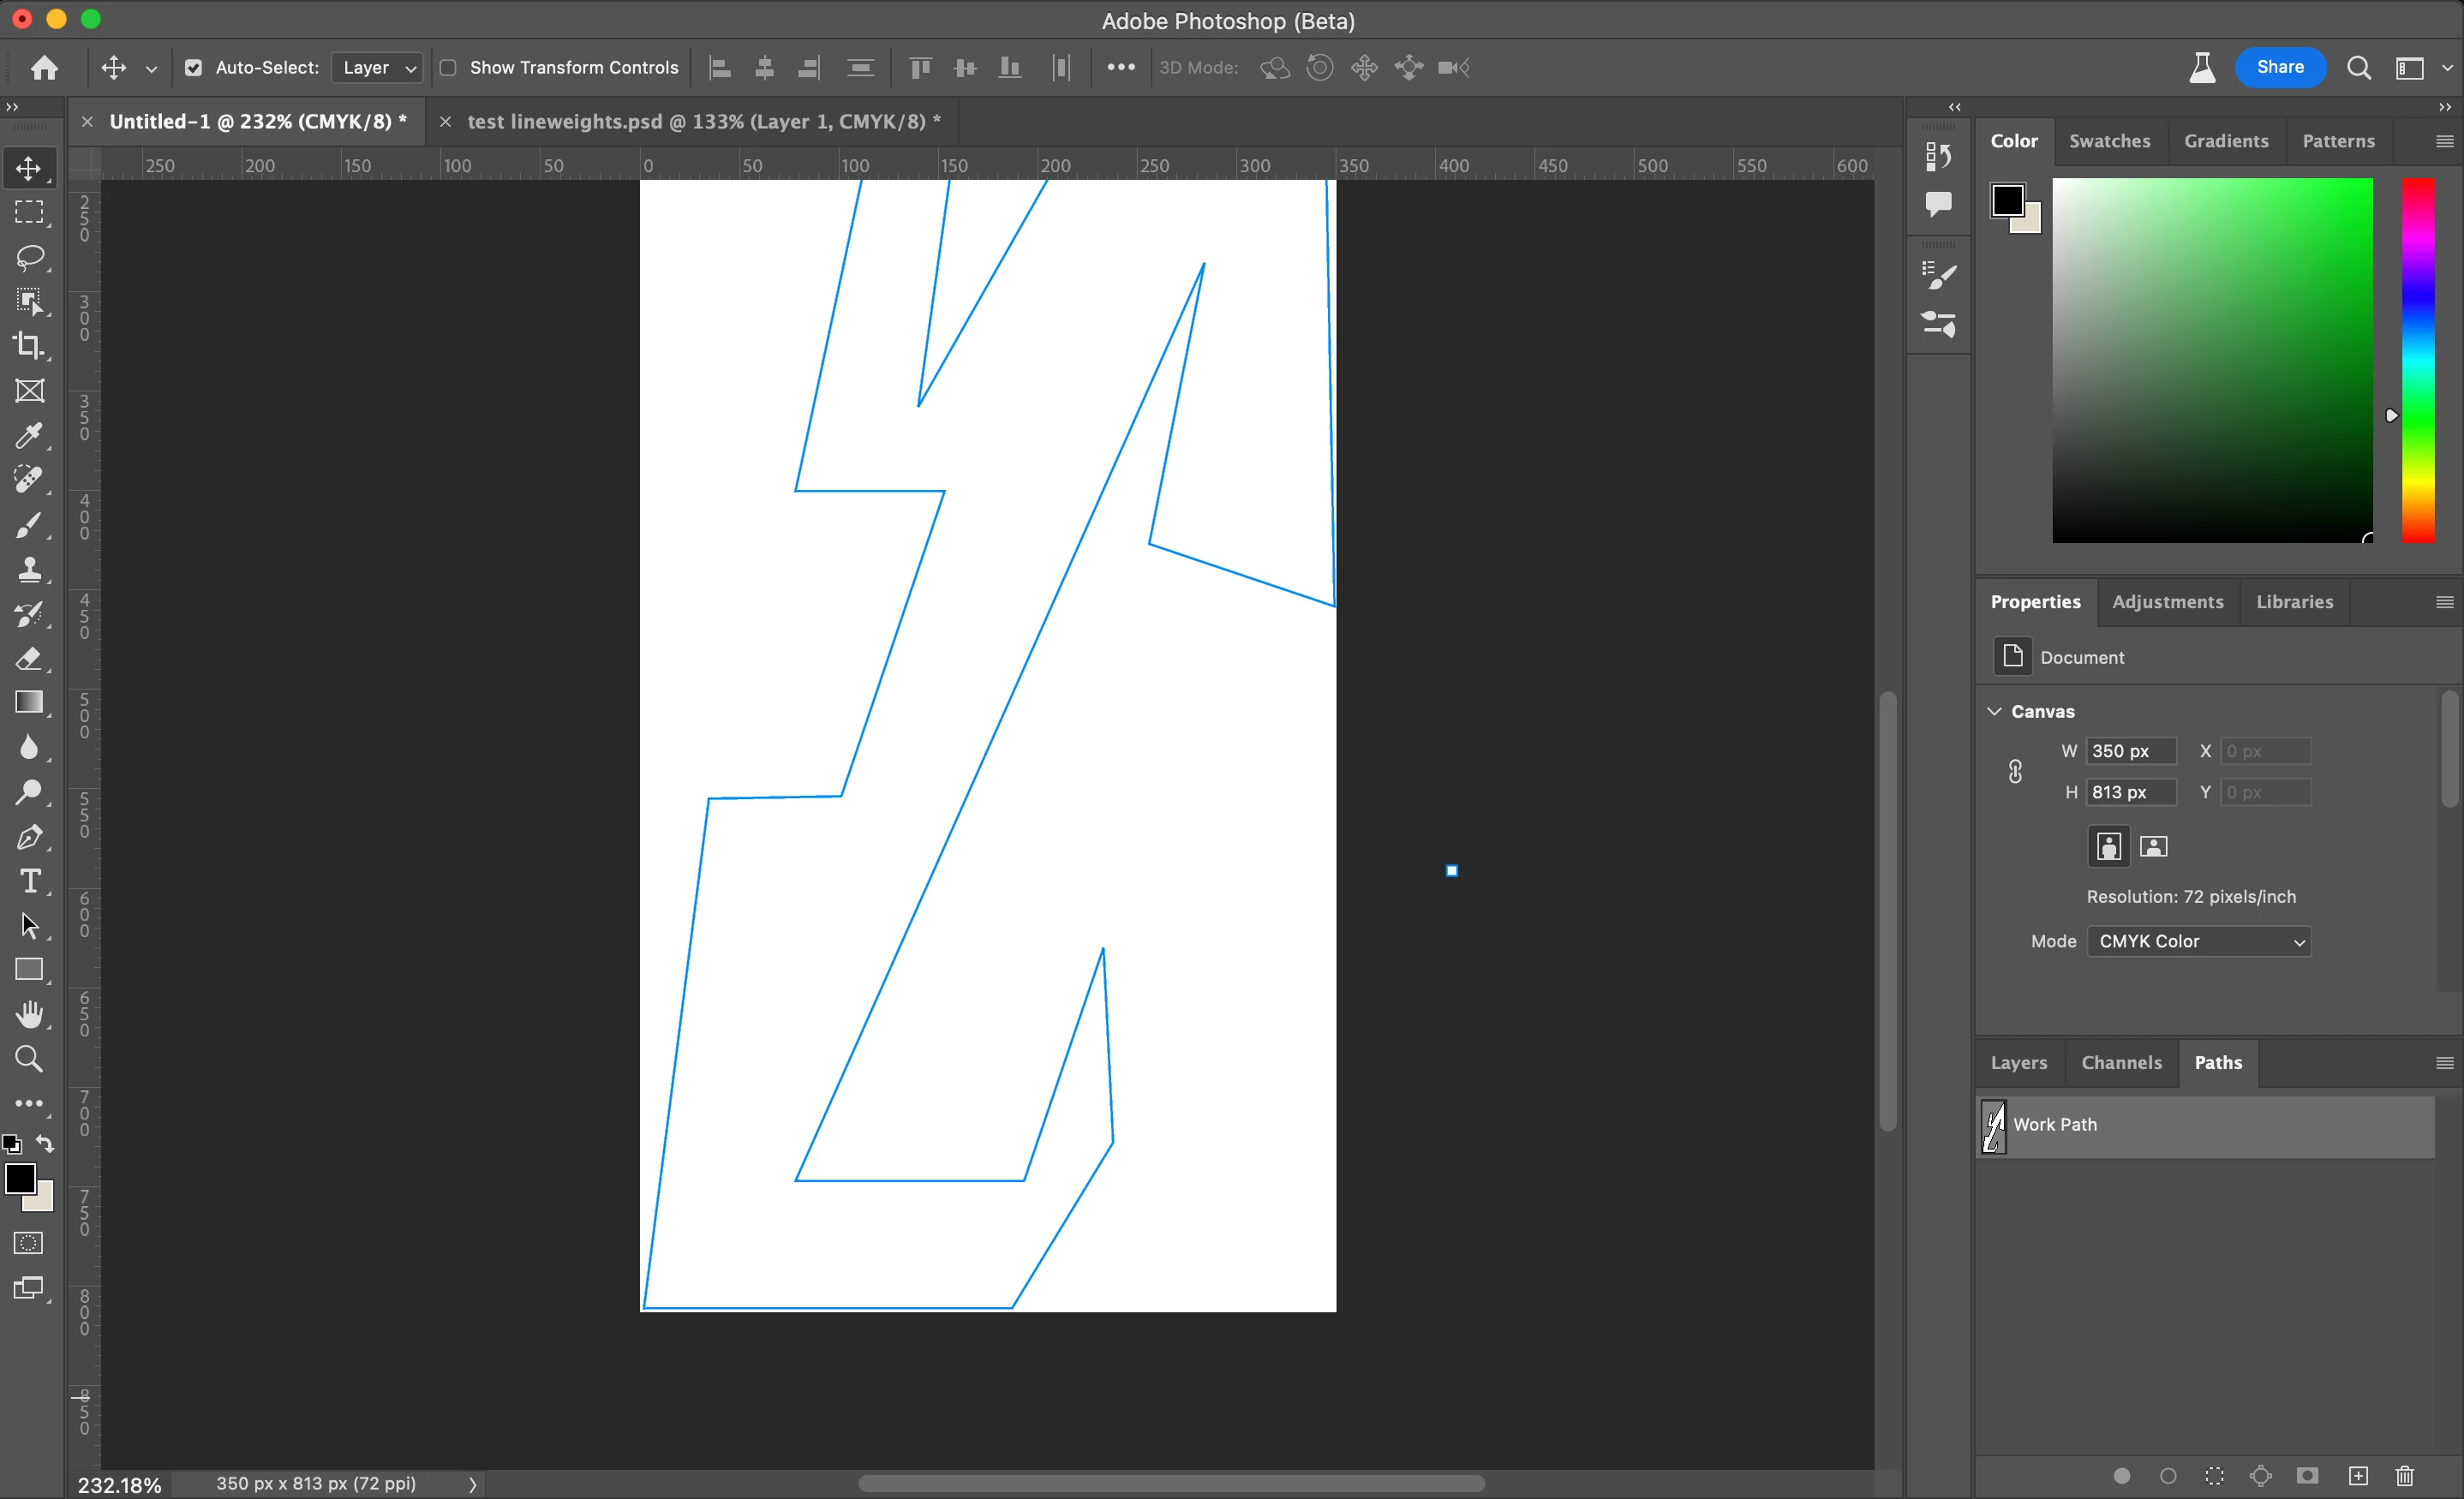This screenshot has width=2464, height=1499.
Task: Enable Show Transform Controls checkbox
Action: click(448, 68)
